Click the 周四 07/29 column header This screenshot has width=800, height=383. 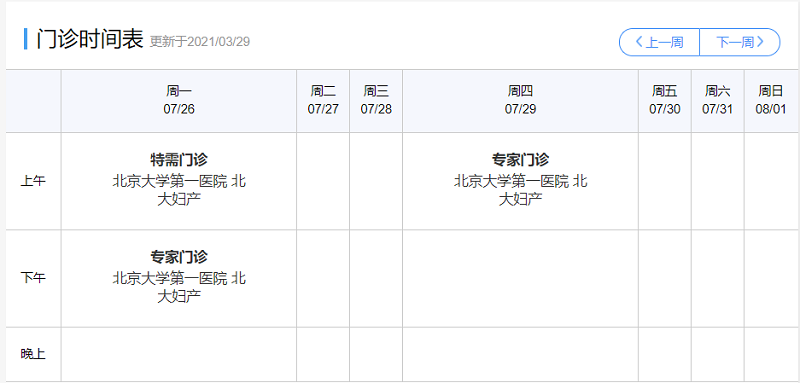520,100
